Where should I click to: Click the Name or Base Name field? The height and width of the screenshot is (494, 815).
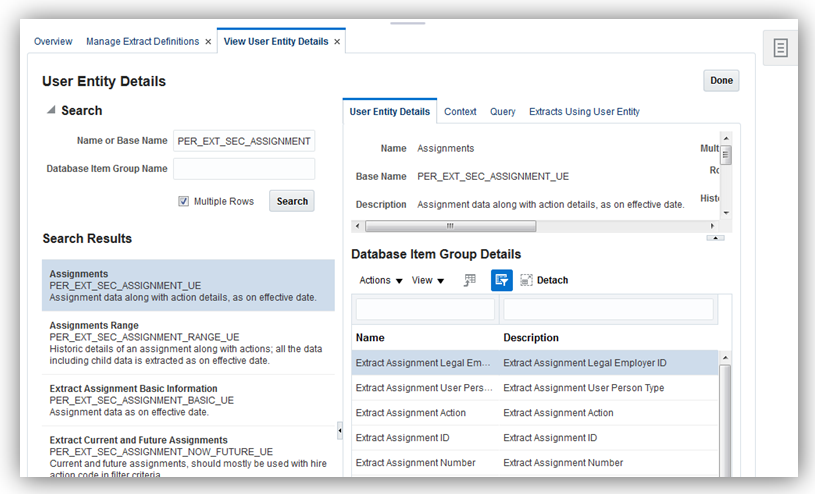(244, 141)
